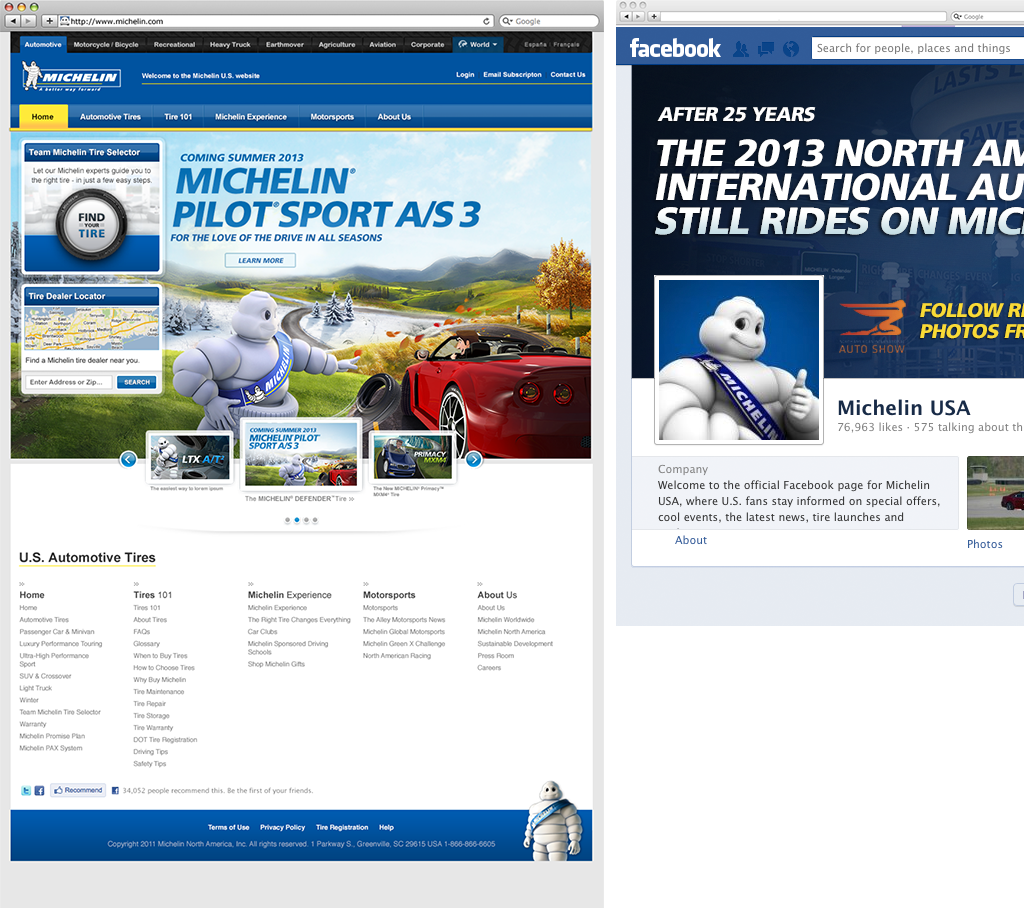
Task: Show next carousel slide with right arrow
Action: 474,459
